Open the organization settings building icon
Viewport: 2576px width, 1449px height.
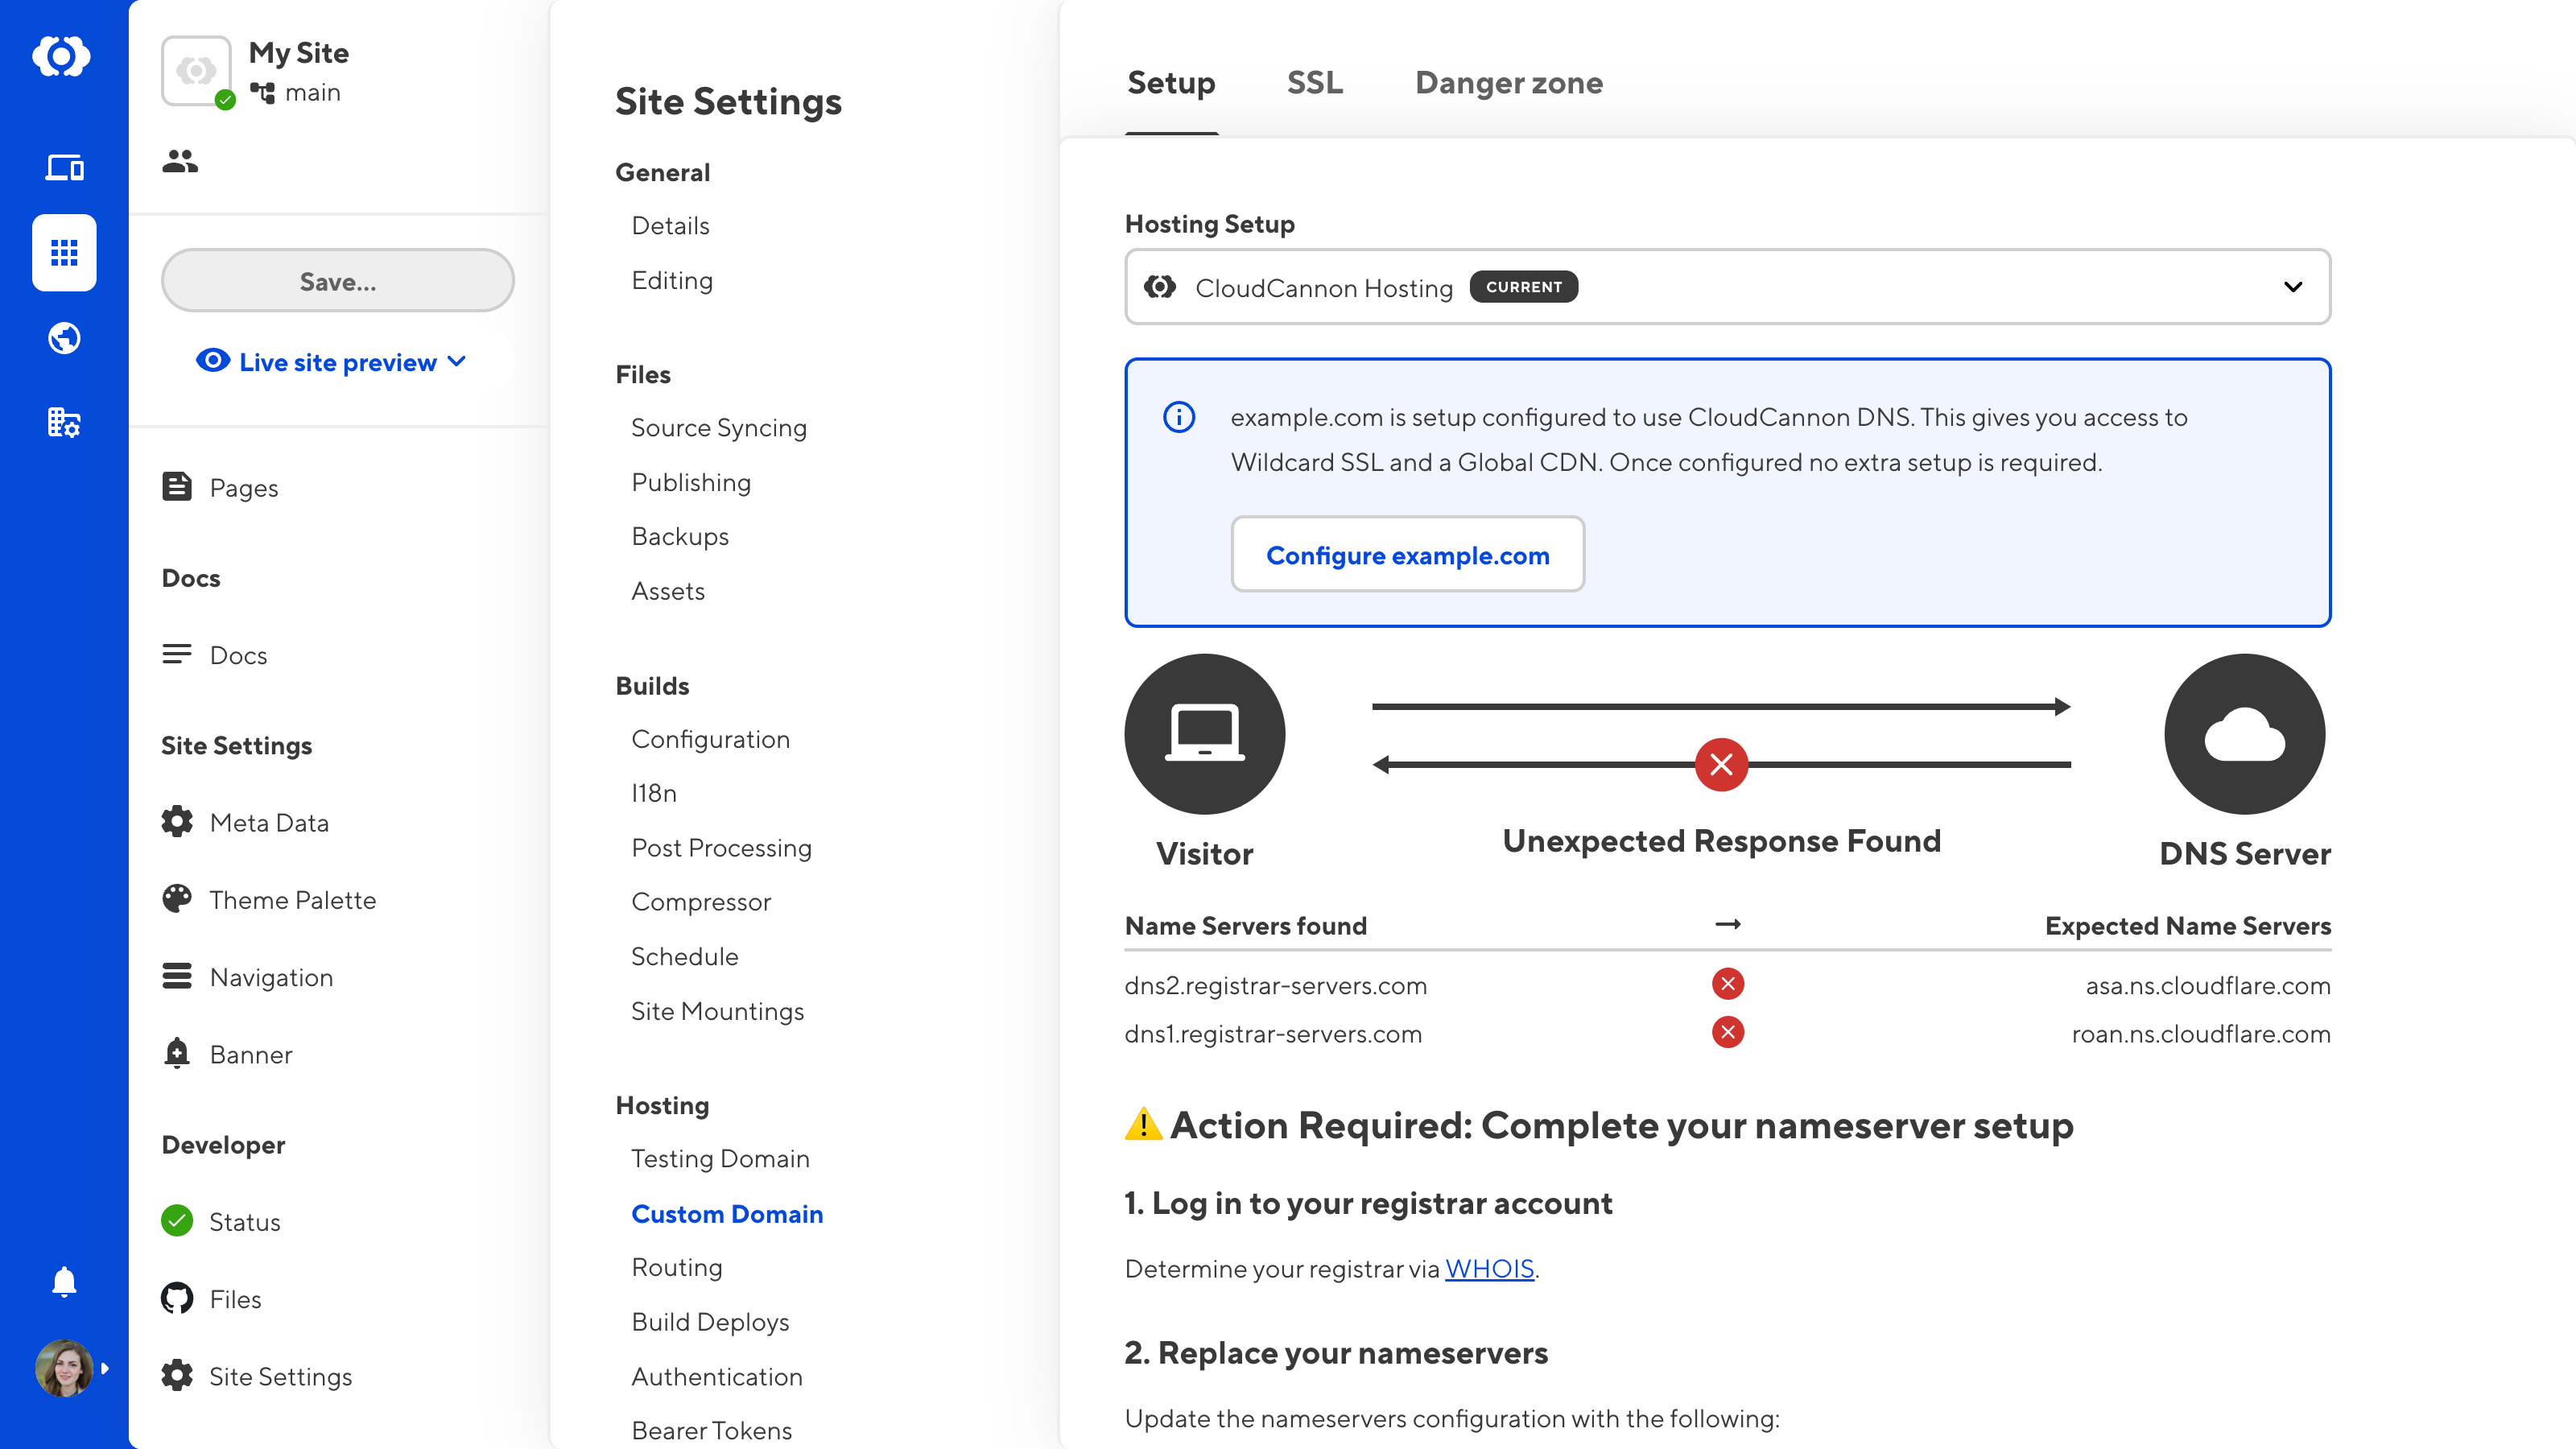point(64,422)
